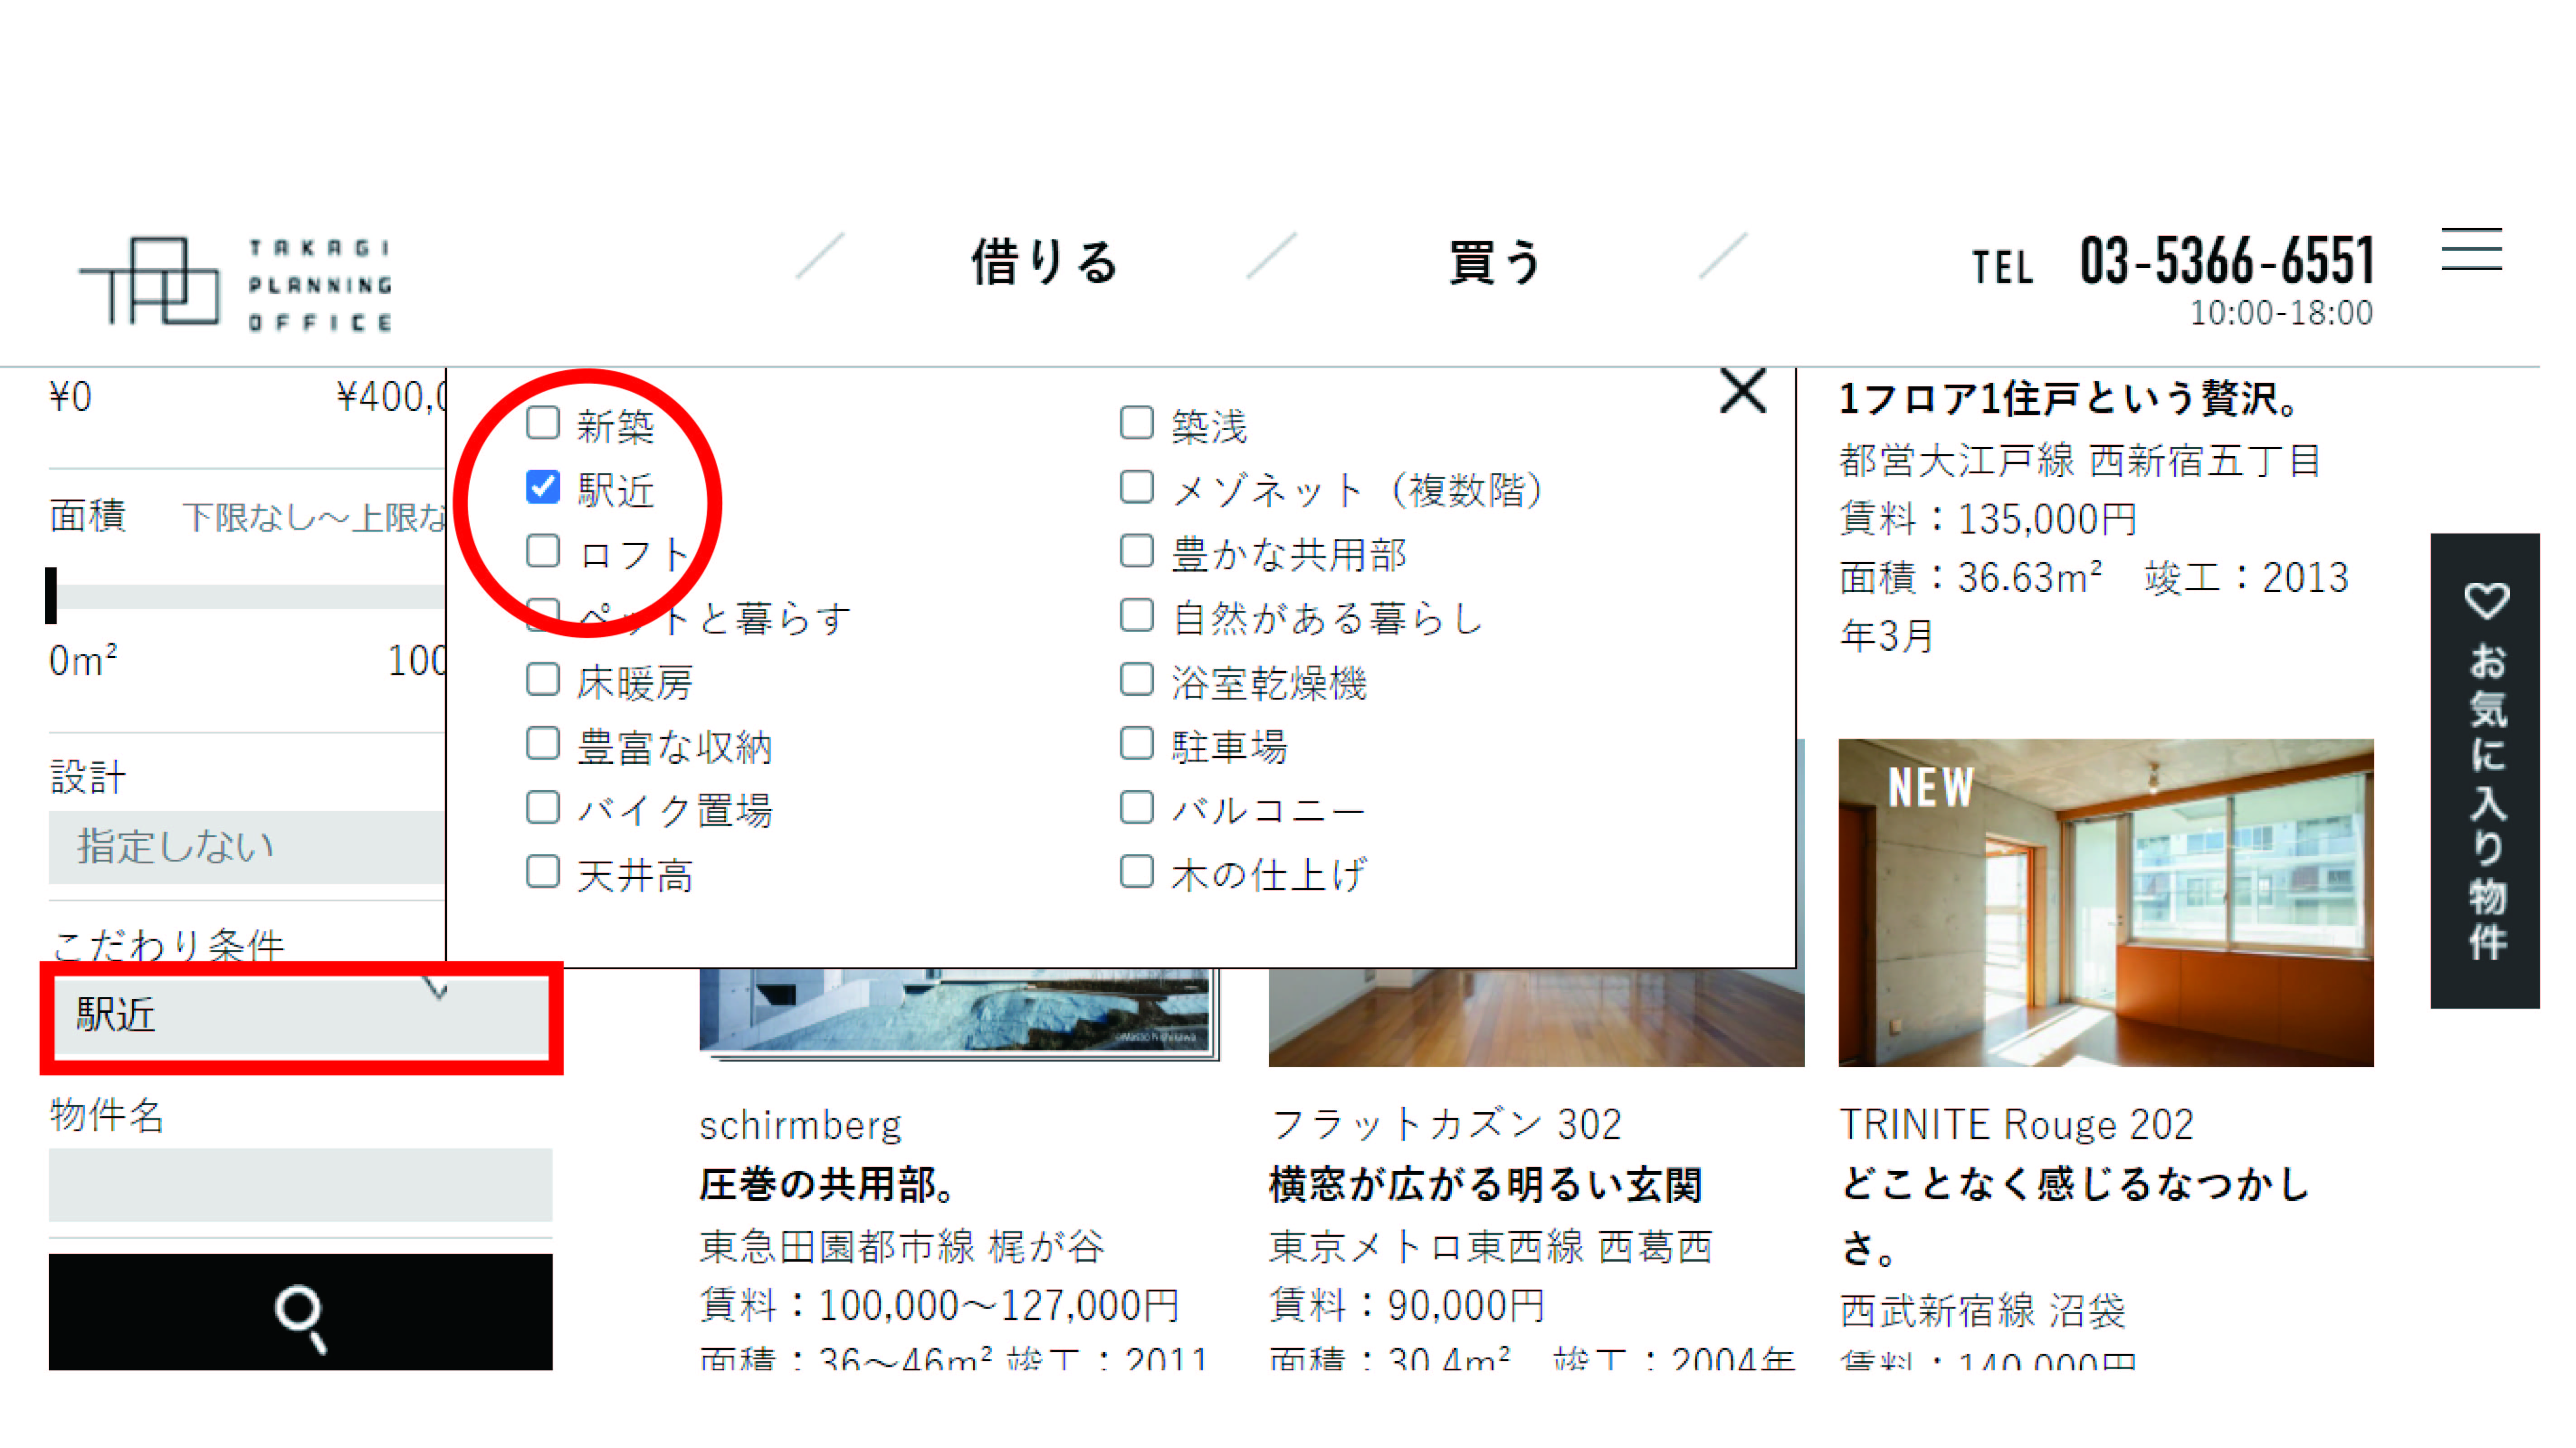This screenshot has width=2576, height=1448.
Task: Call the 03-5366-6551 phone number
Action: click(x=2226, y=261)
